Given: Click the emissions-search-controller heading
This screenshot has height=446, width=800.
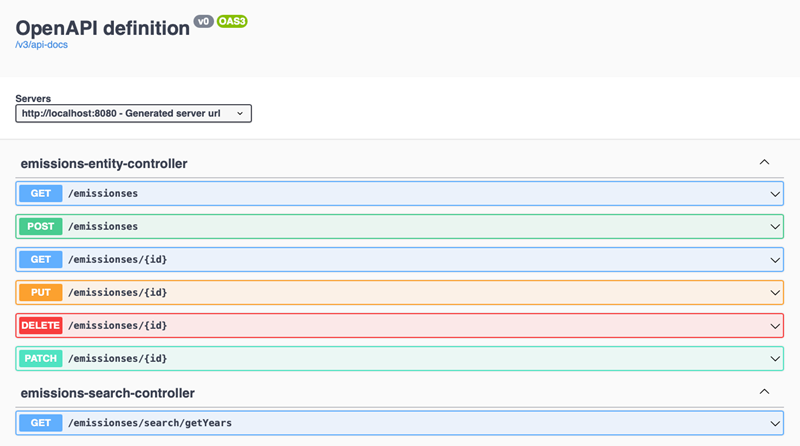Looking at the screenshot, I should click(x=107, y=393).
